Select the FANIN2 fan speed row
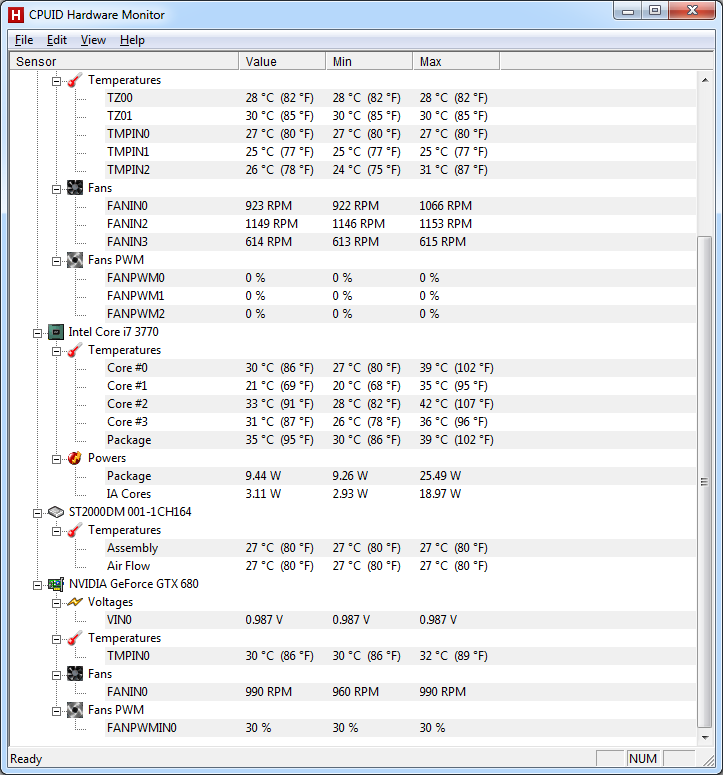The image size is (723, 776). (x=127, y=224)
